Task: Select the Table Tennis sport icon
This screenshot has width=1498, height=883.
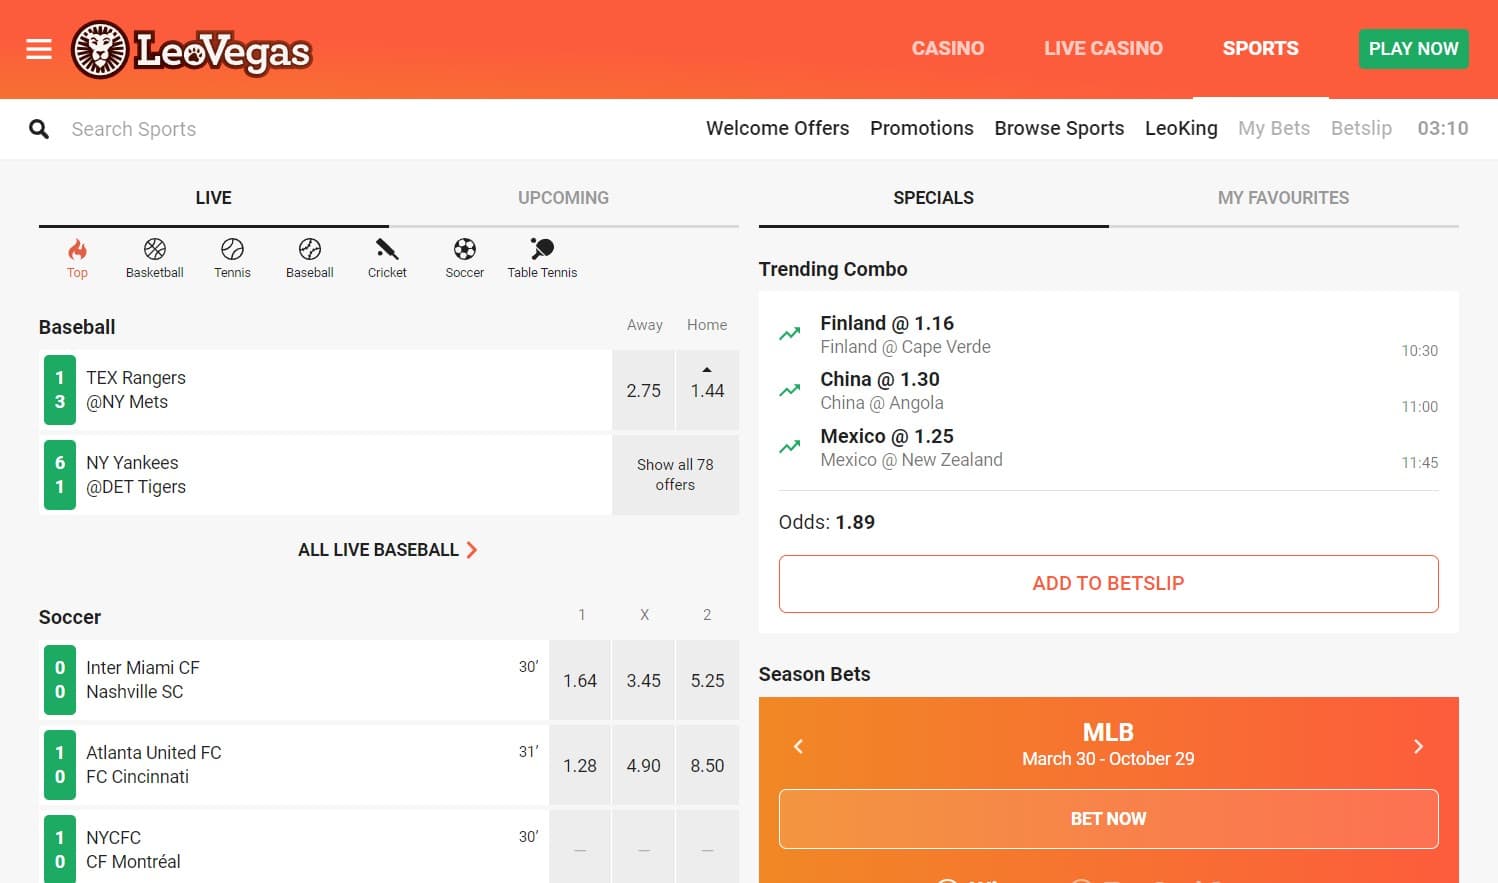Action: coord(542,259)
